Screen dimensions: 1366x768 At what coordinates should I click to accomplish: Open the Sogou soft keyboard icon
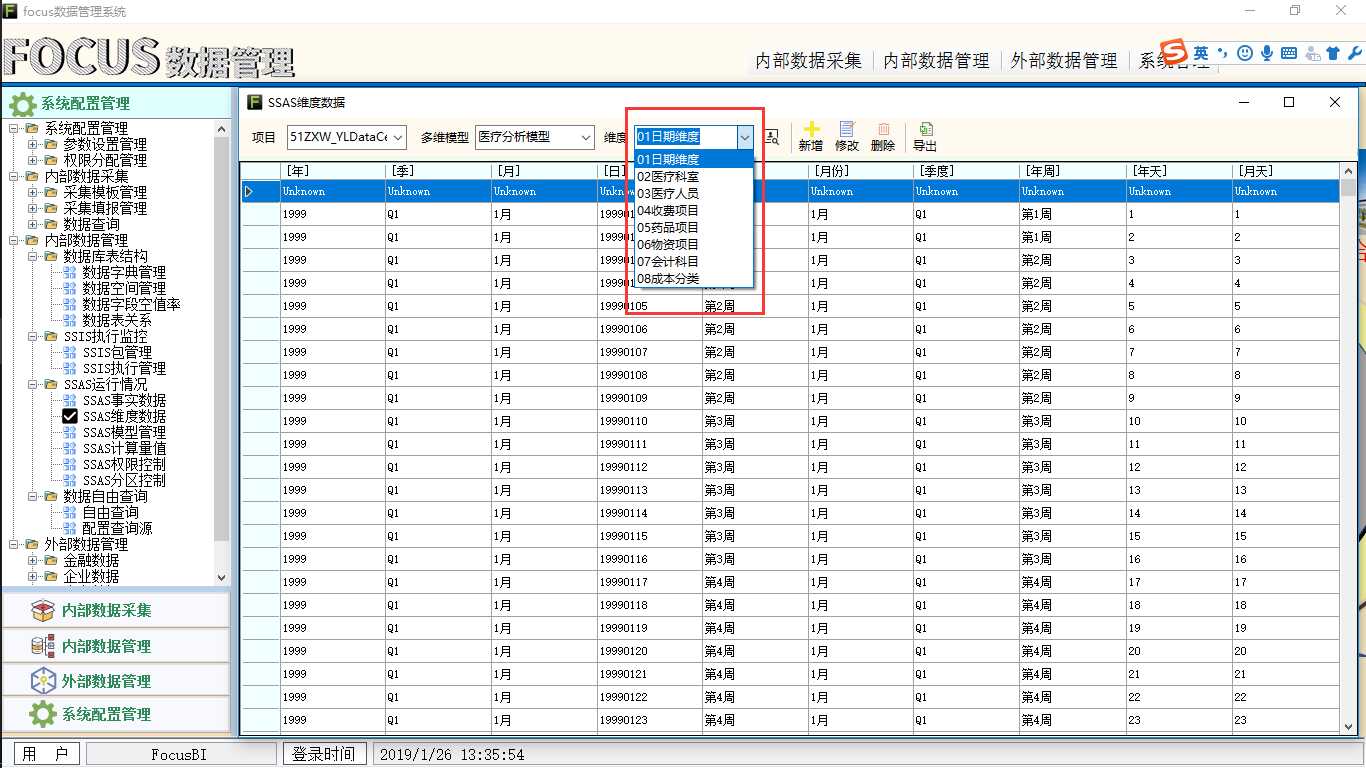click(x=1289, y=53)
